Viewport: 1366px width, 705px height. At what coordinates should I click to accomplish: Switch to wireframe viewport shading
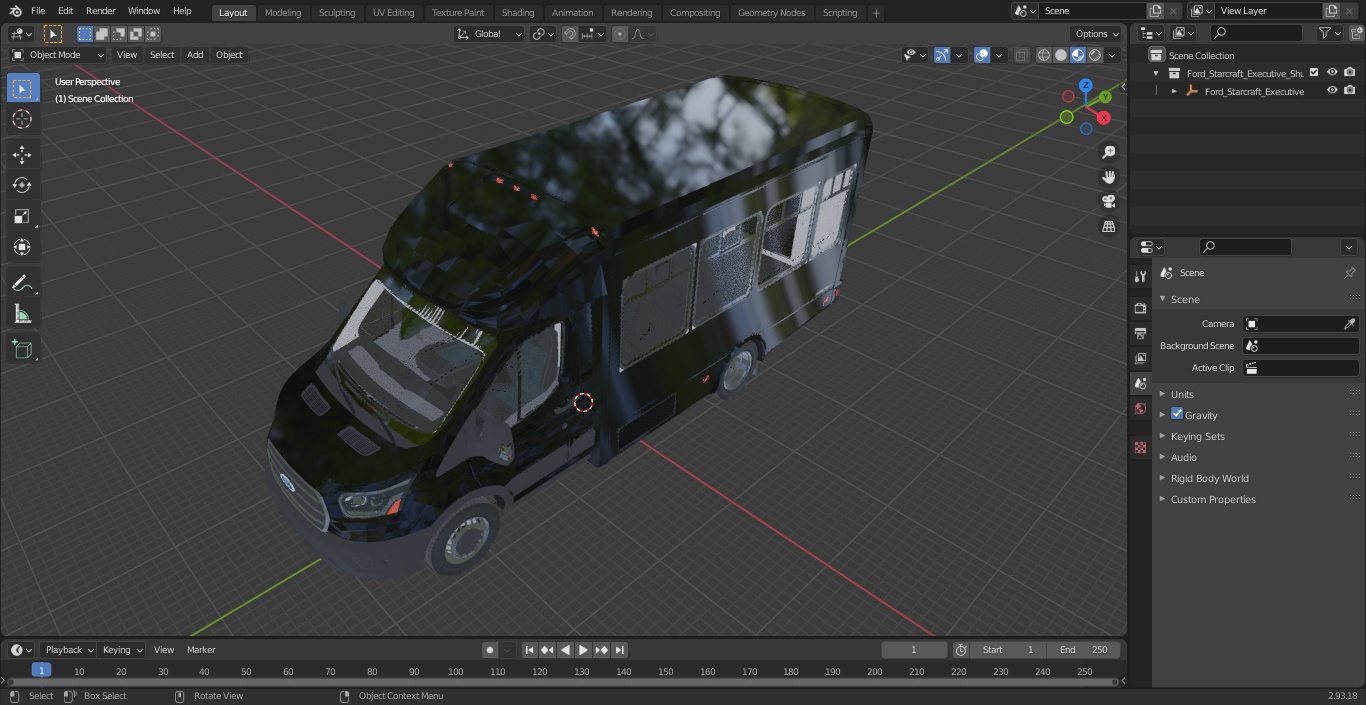1044,55
